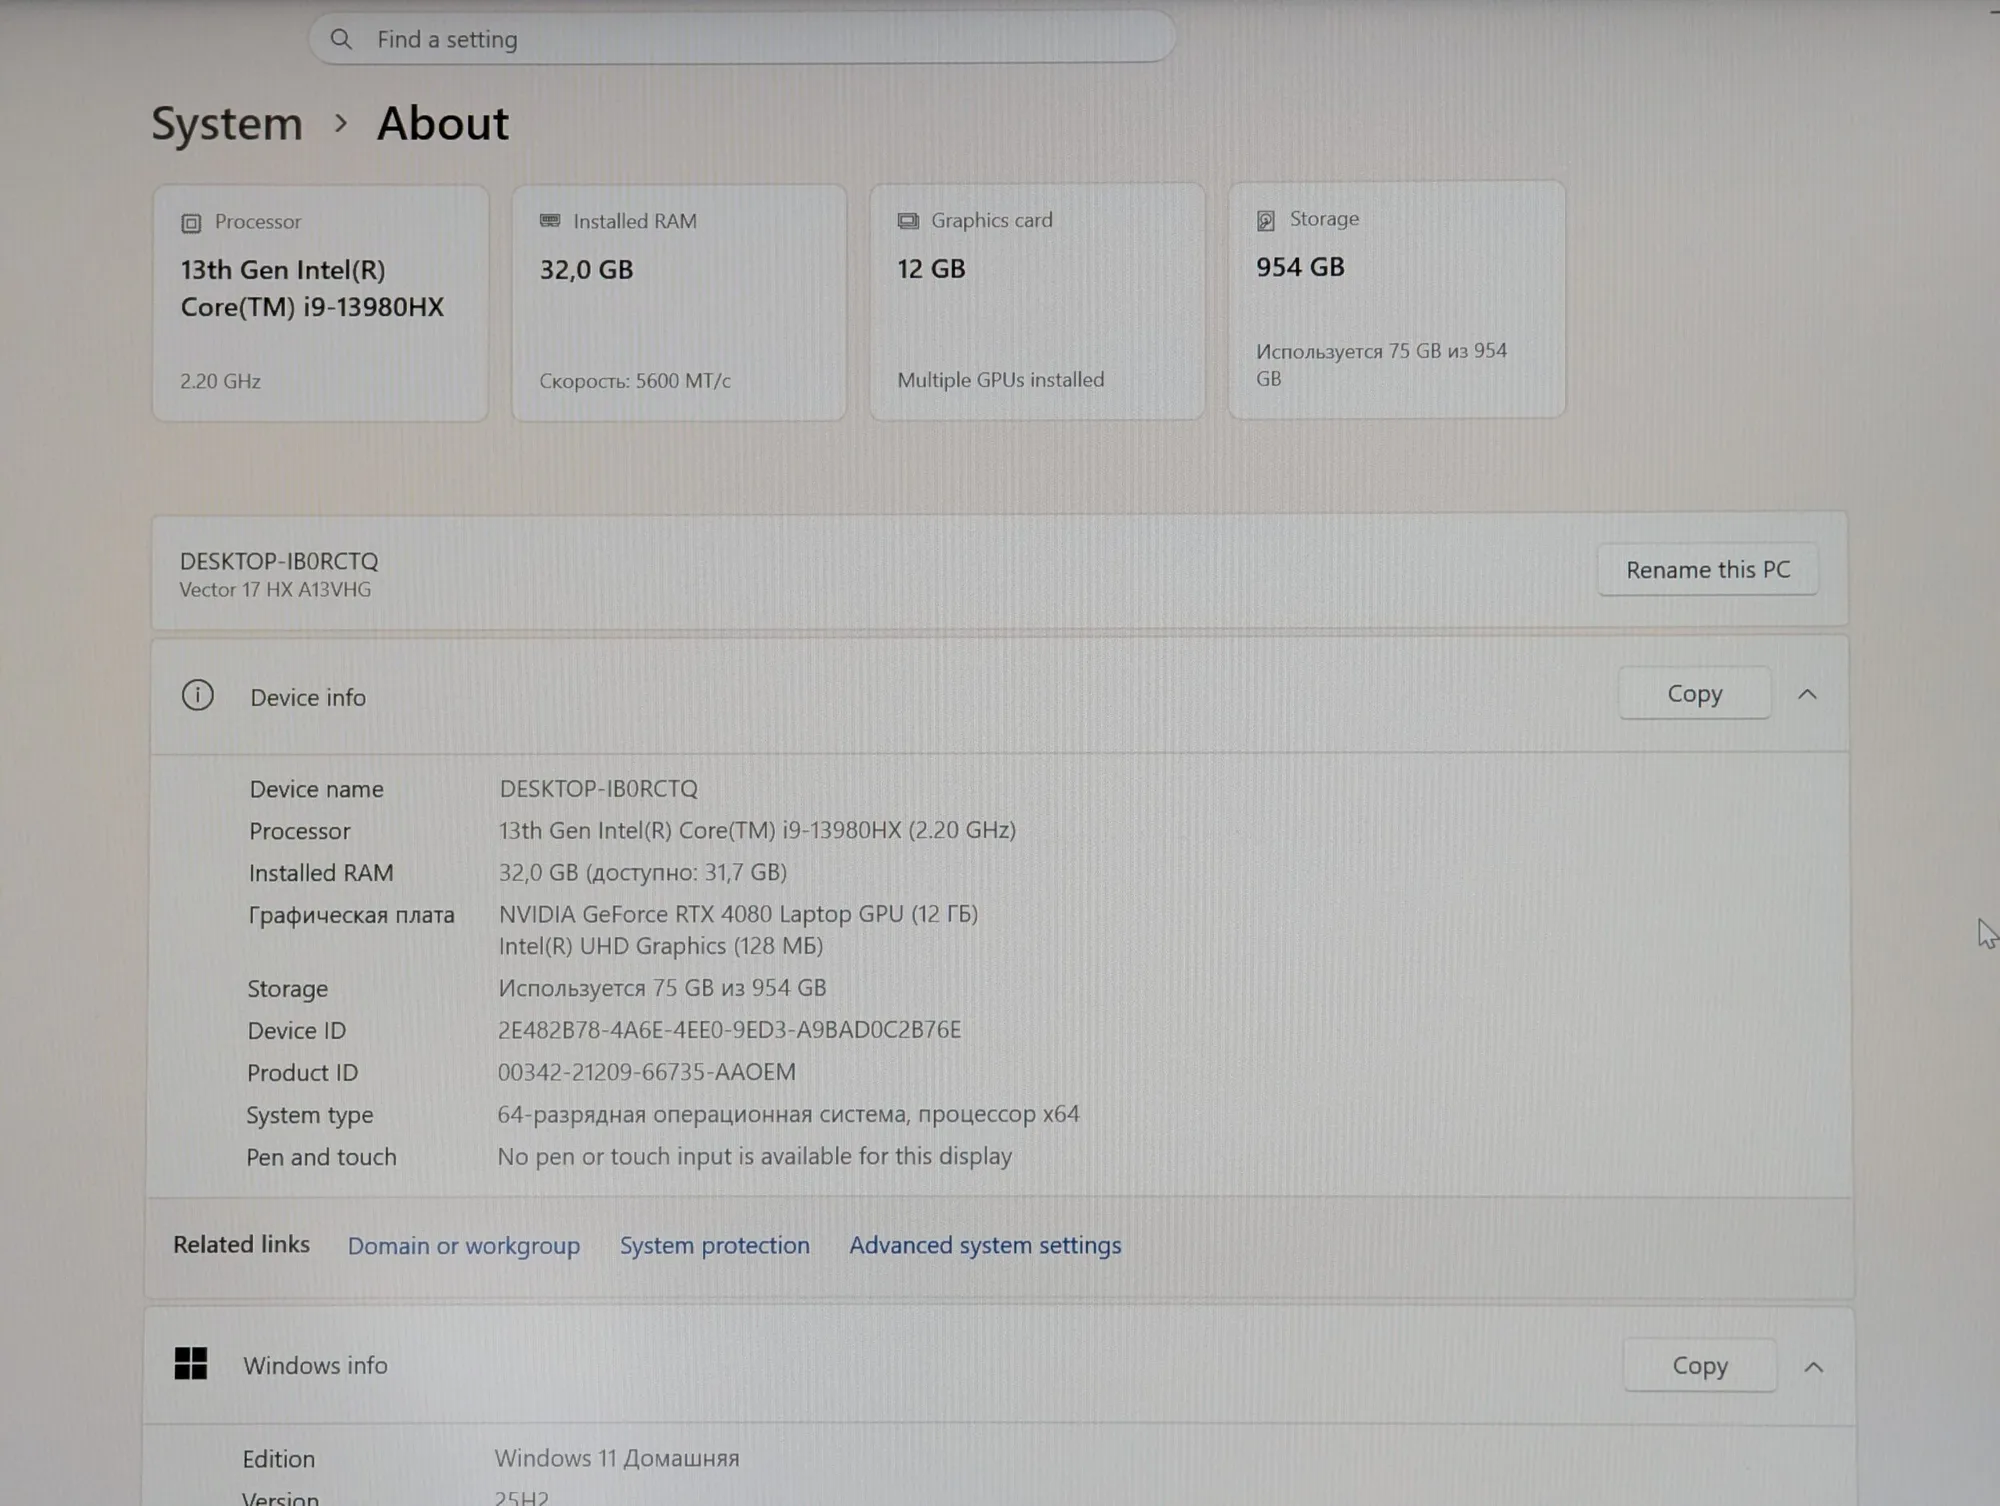Click the Graphics card icon
This screenshot has width=2000, height=1506.
(x=908, y=221)
